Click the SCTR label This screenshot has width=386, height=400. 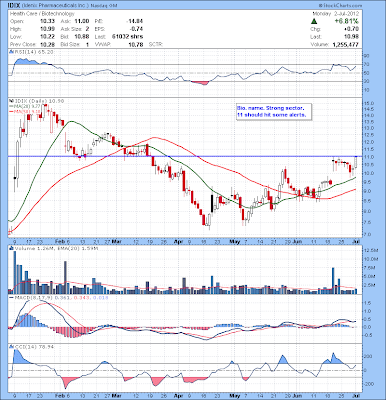pos(156,44)
